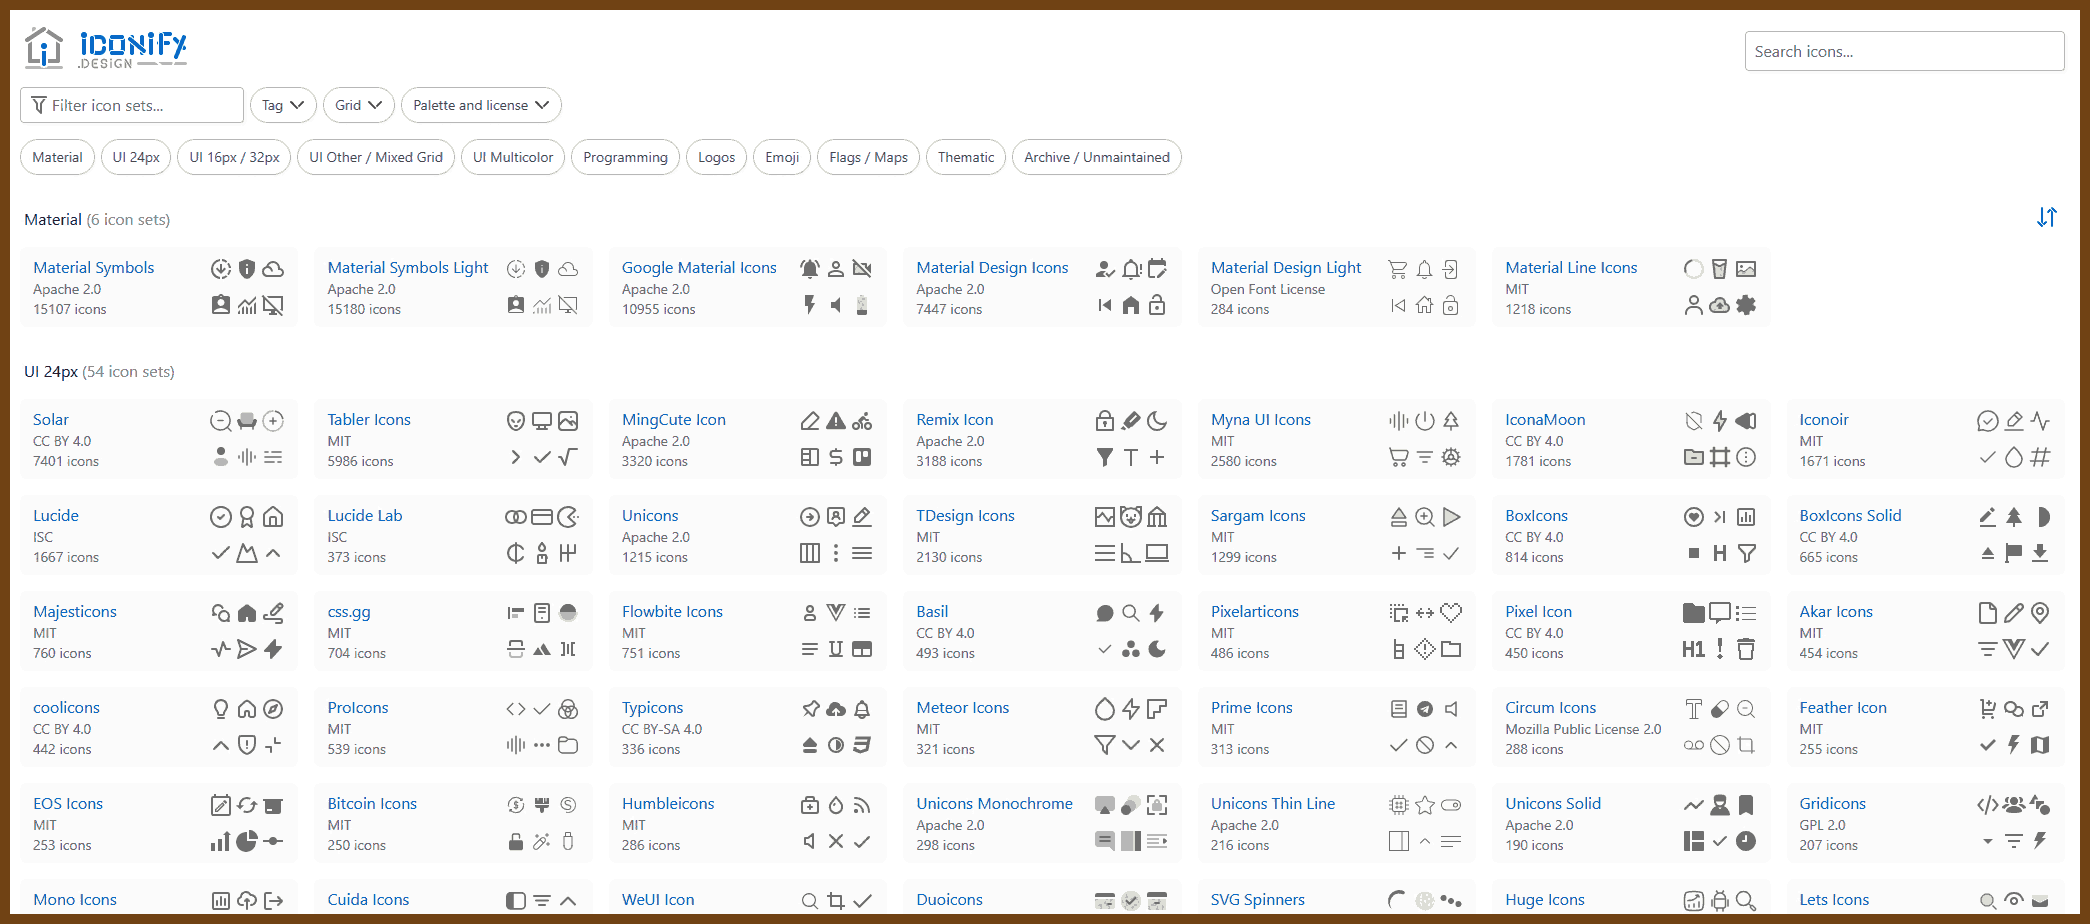Click the heart icon in Pixelarticons
The width and height of the screenshot is (2090, 924).
[1451, 613]
